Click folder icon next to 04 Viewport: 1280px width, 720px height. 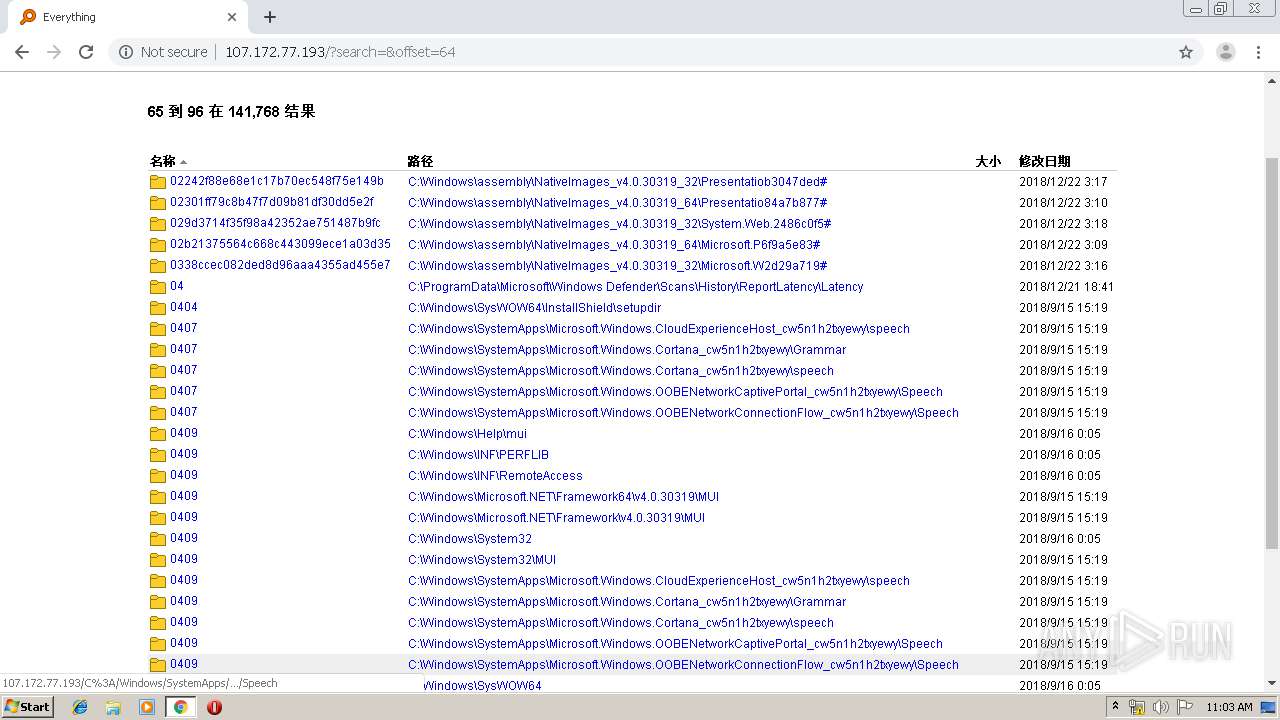158,287
